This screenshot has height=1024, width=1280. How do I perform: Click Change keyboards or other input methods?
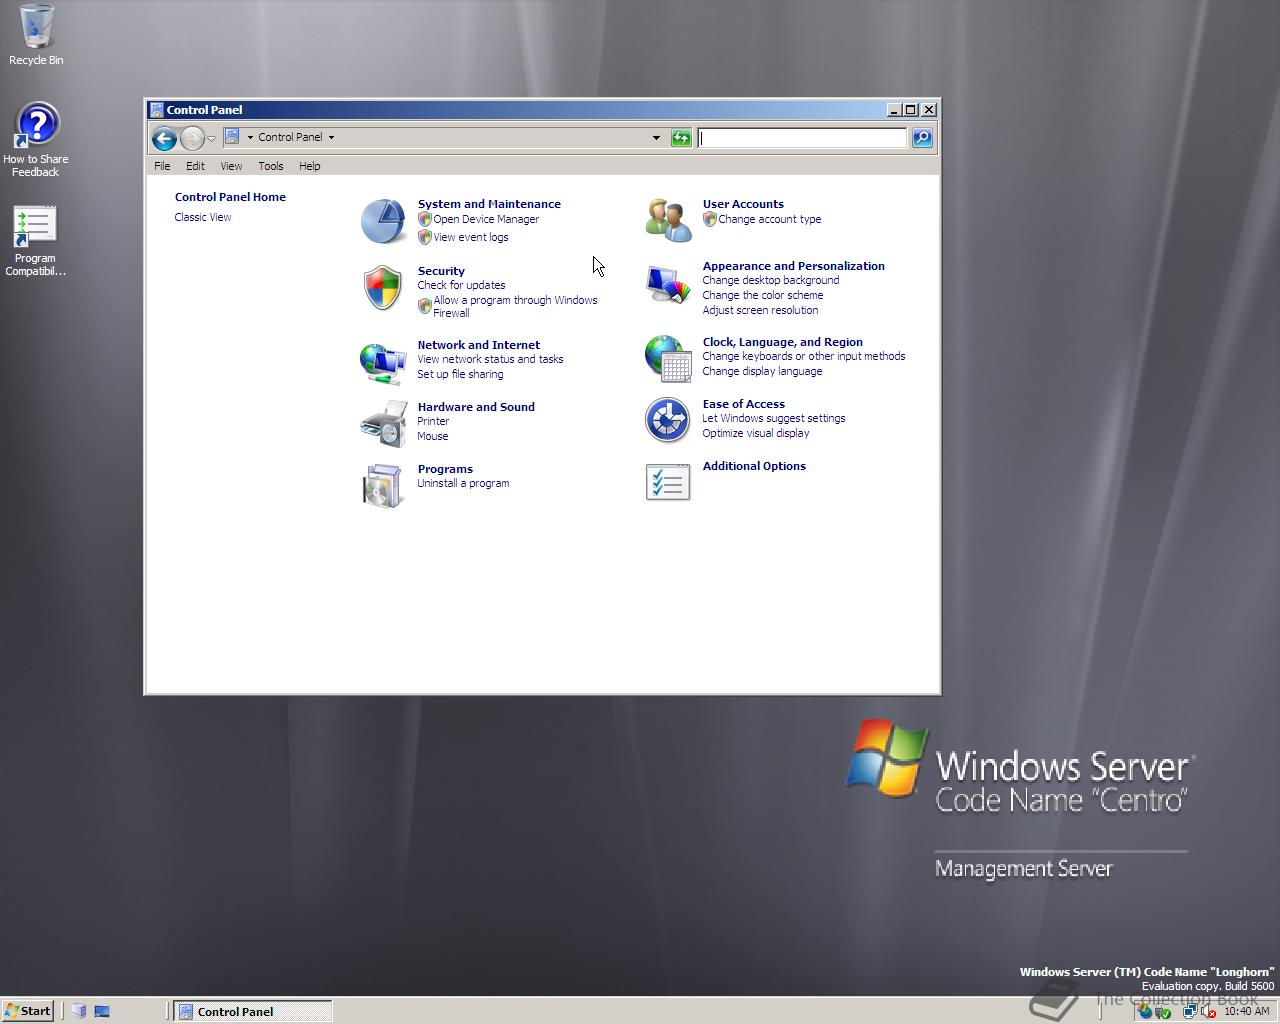click(803, 356)
